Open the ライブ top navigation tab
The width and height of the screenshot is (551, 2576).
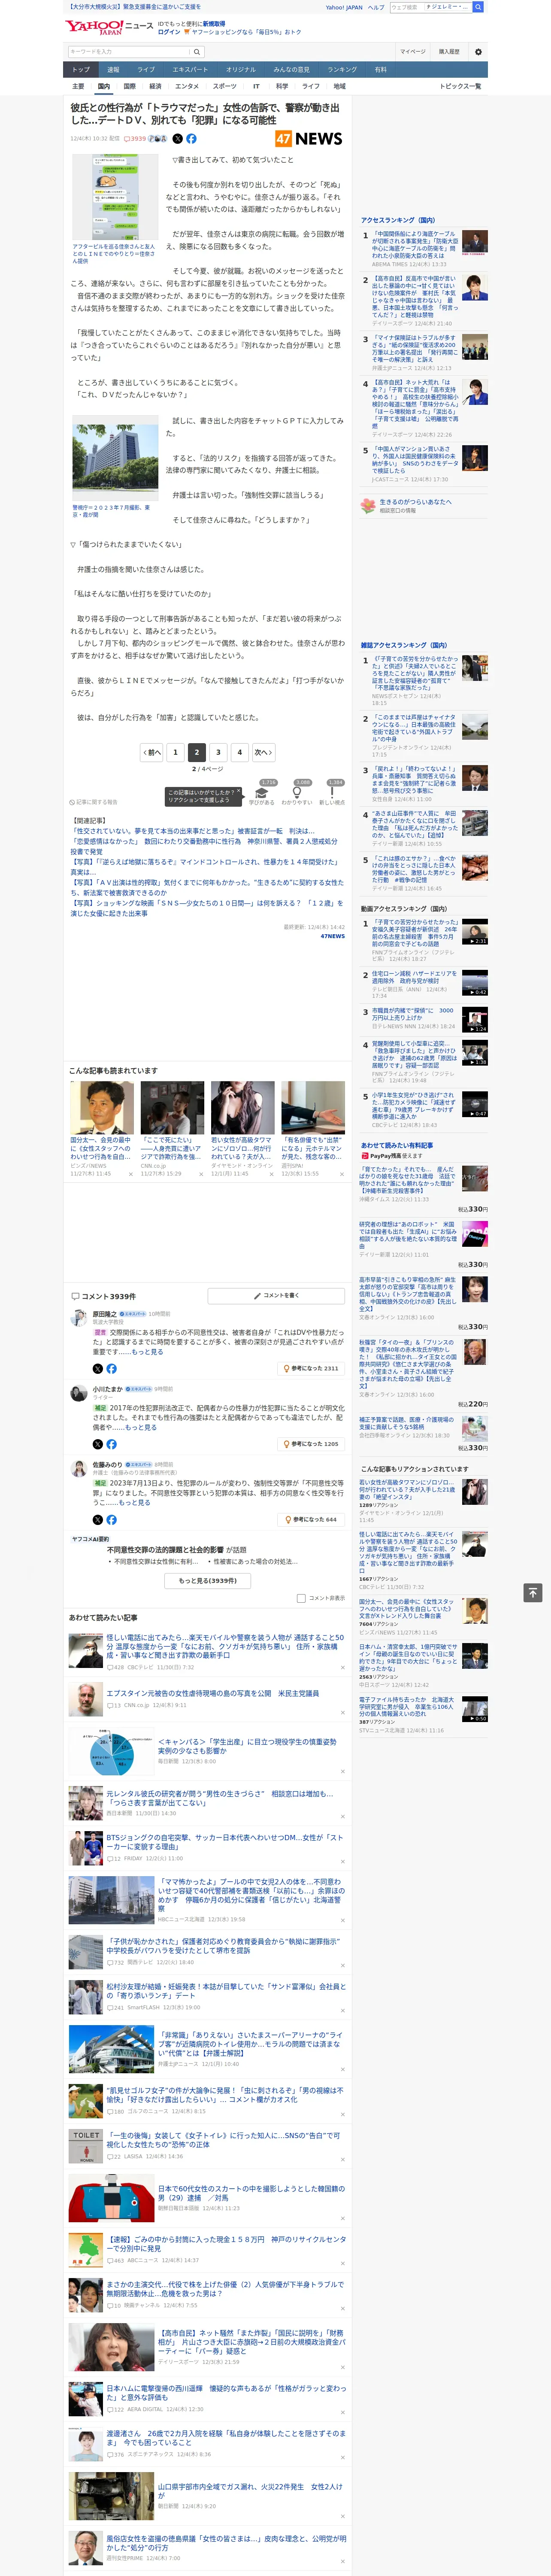click(146, 70)
